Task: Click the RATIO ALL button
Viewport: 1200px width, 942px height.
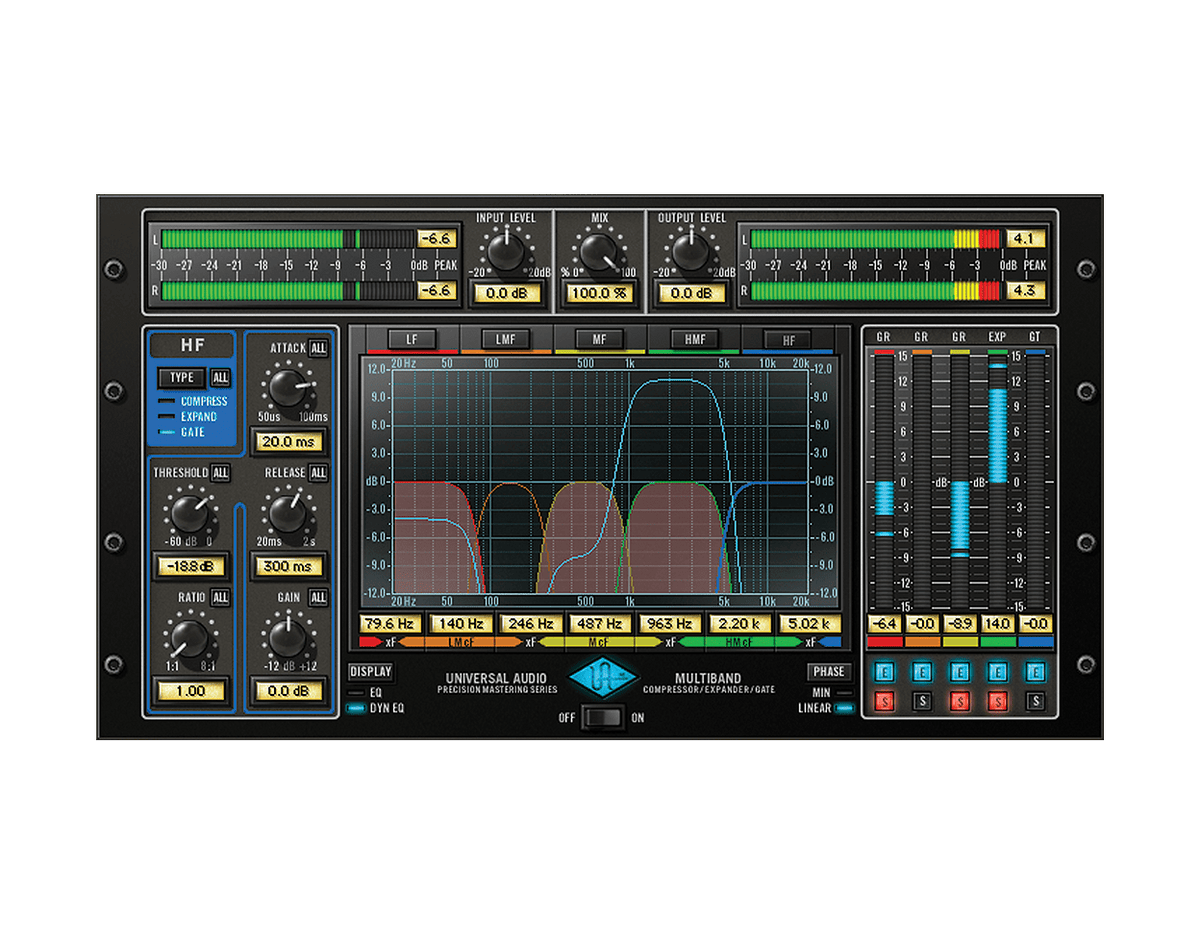Action: coord(219,597)
